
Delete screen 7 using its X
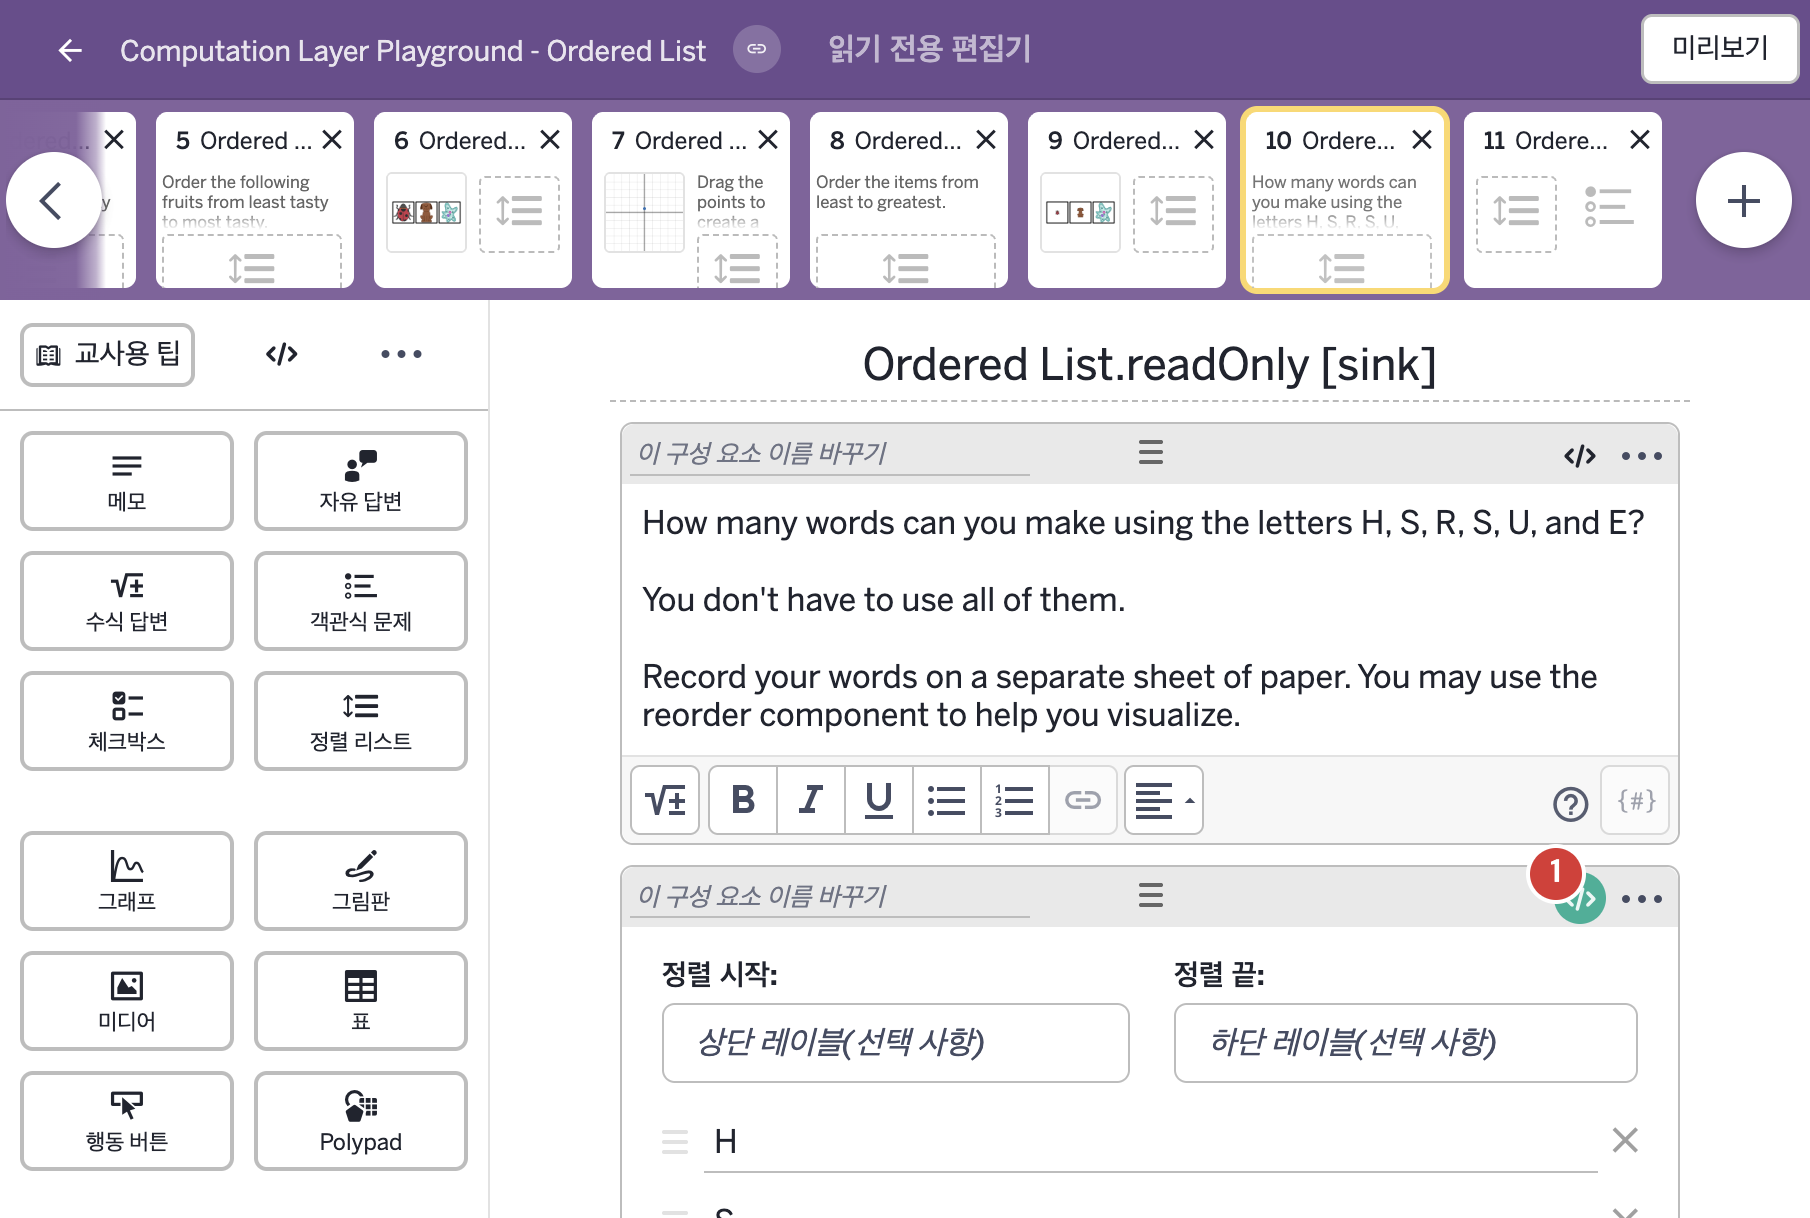768,140
